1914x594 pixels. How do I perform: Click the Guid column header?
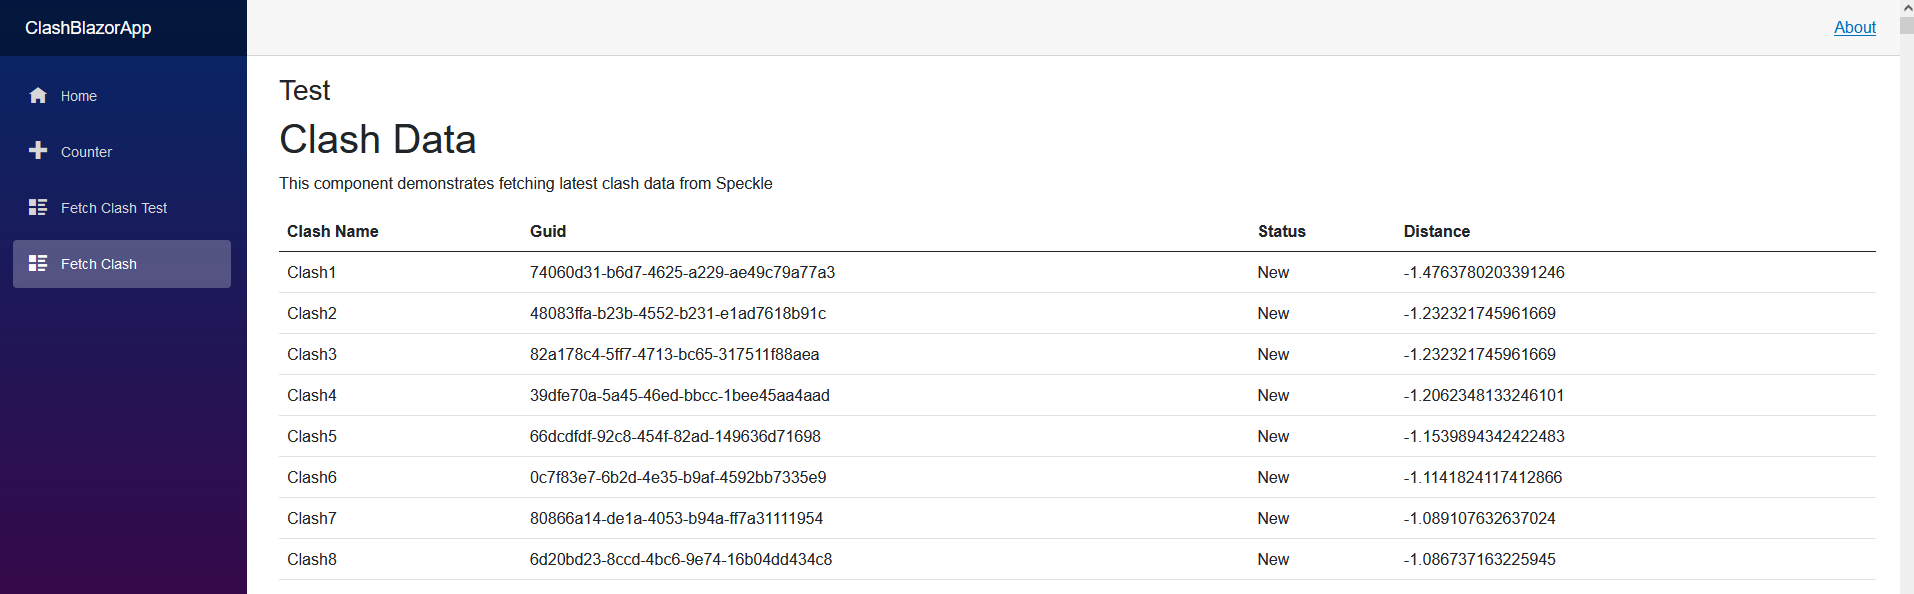[x=548, y=231]
